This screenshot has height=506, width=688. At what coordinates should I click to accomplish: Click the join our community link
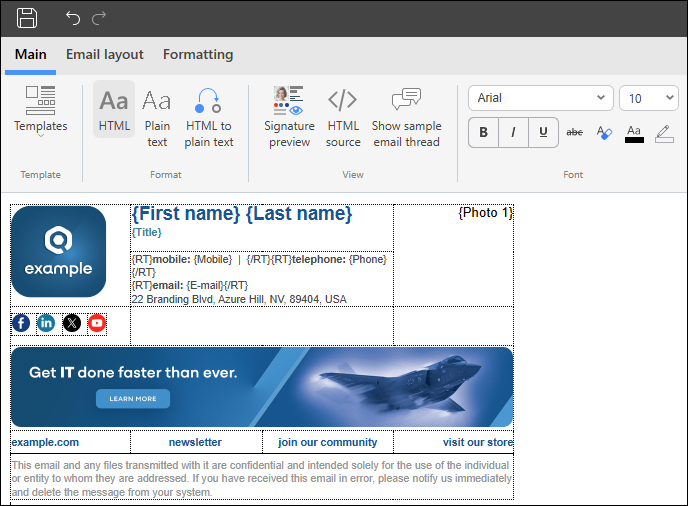coord(327,442)
